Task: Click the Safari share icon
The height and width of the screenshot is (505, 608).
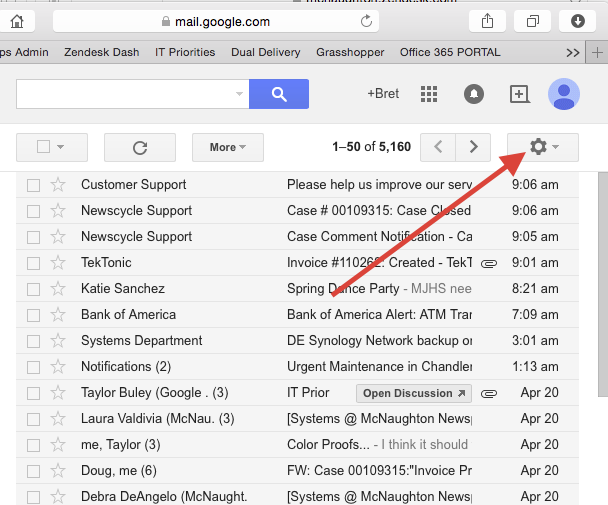Action: [487, 20]
